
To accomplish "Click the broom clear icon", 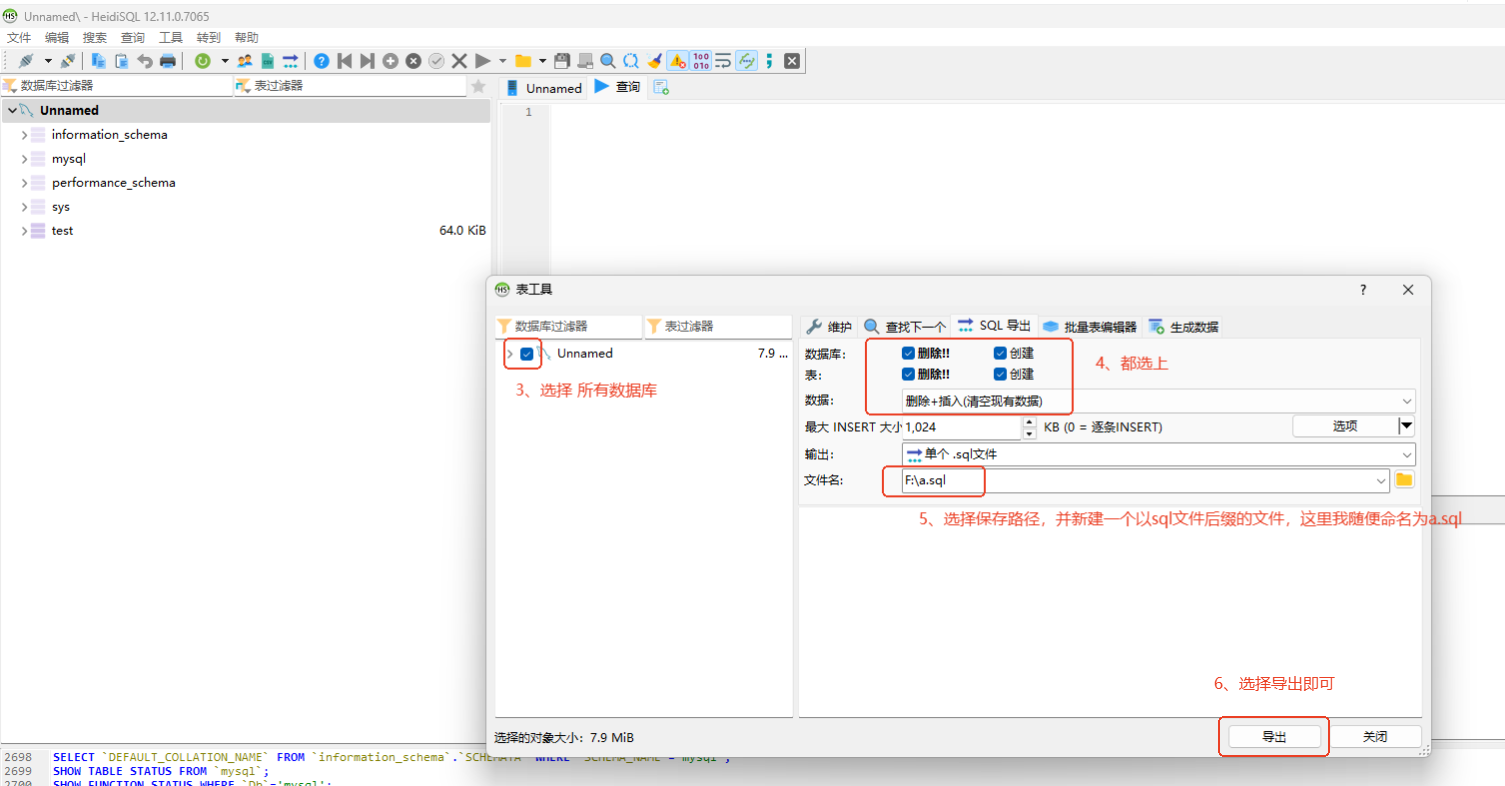I will coord(654,61).
